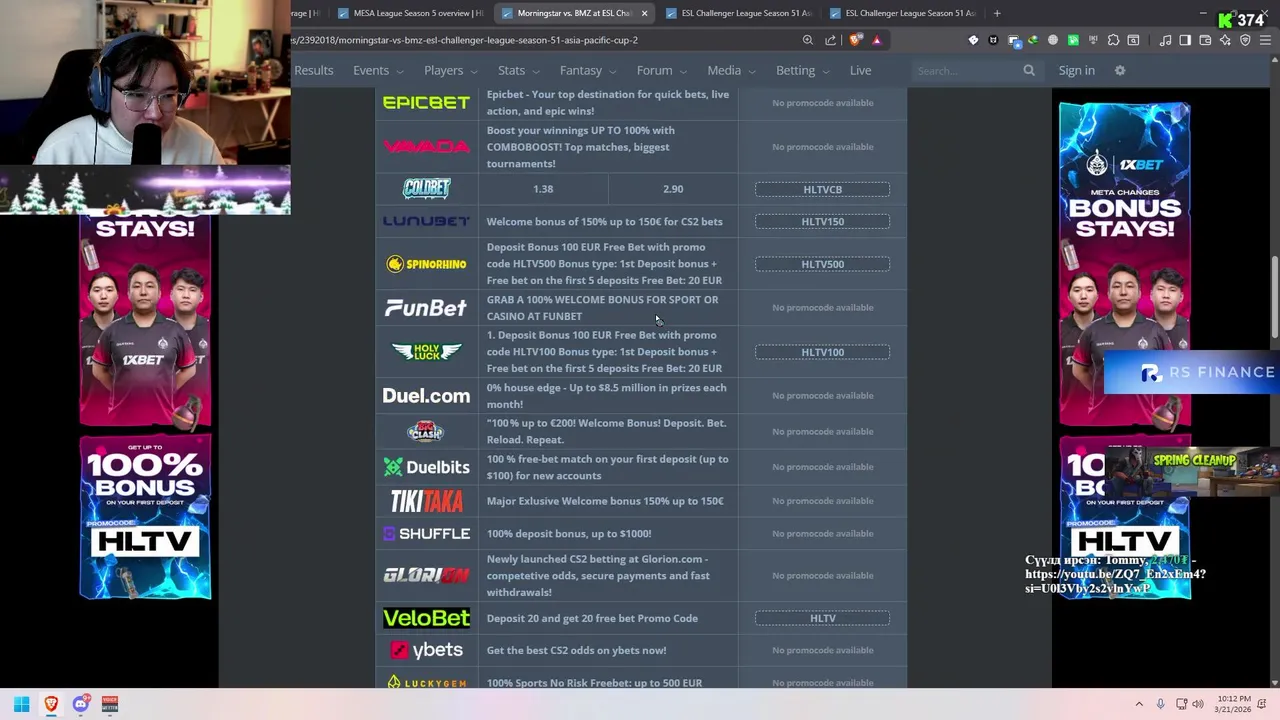Image resolution: width=1280 pixels, height=720 pixels.
Task: Click the page vertical scrollbar thumb
Action: coord(1274,298)
